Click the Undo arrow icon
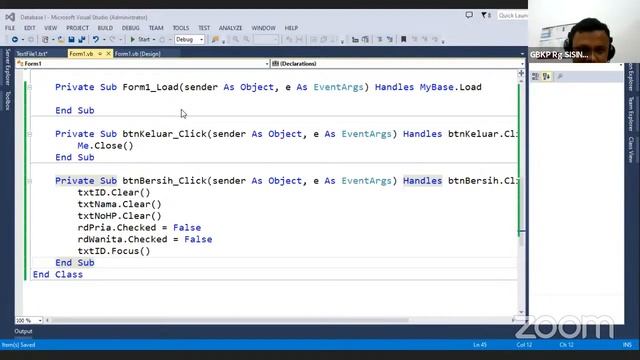Viewport: 640px width, 360px height. [96, 40]
